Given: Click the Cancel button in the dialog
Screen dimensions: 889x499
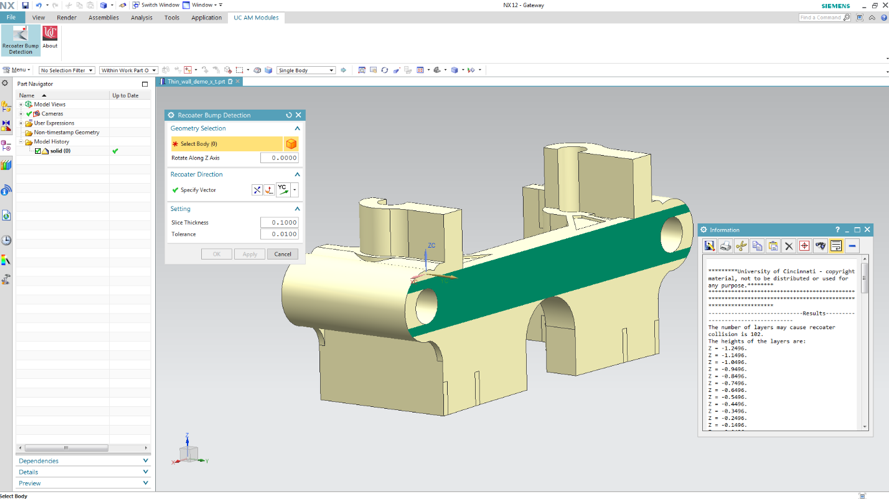Looking at the screenshot, I should [x=282, y=254].
